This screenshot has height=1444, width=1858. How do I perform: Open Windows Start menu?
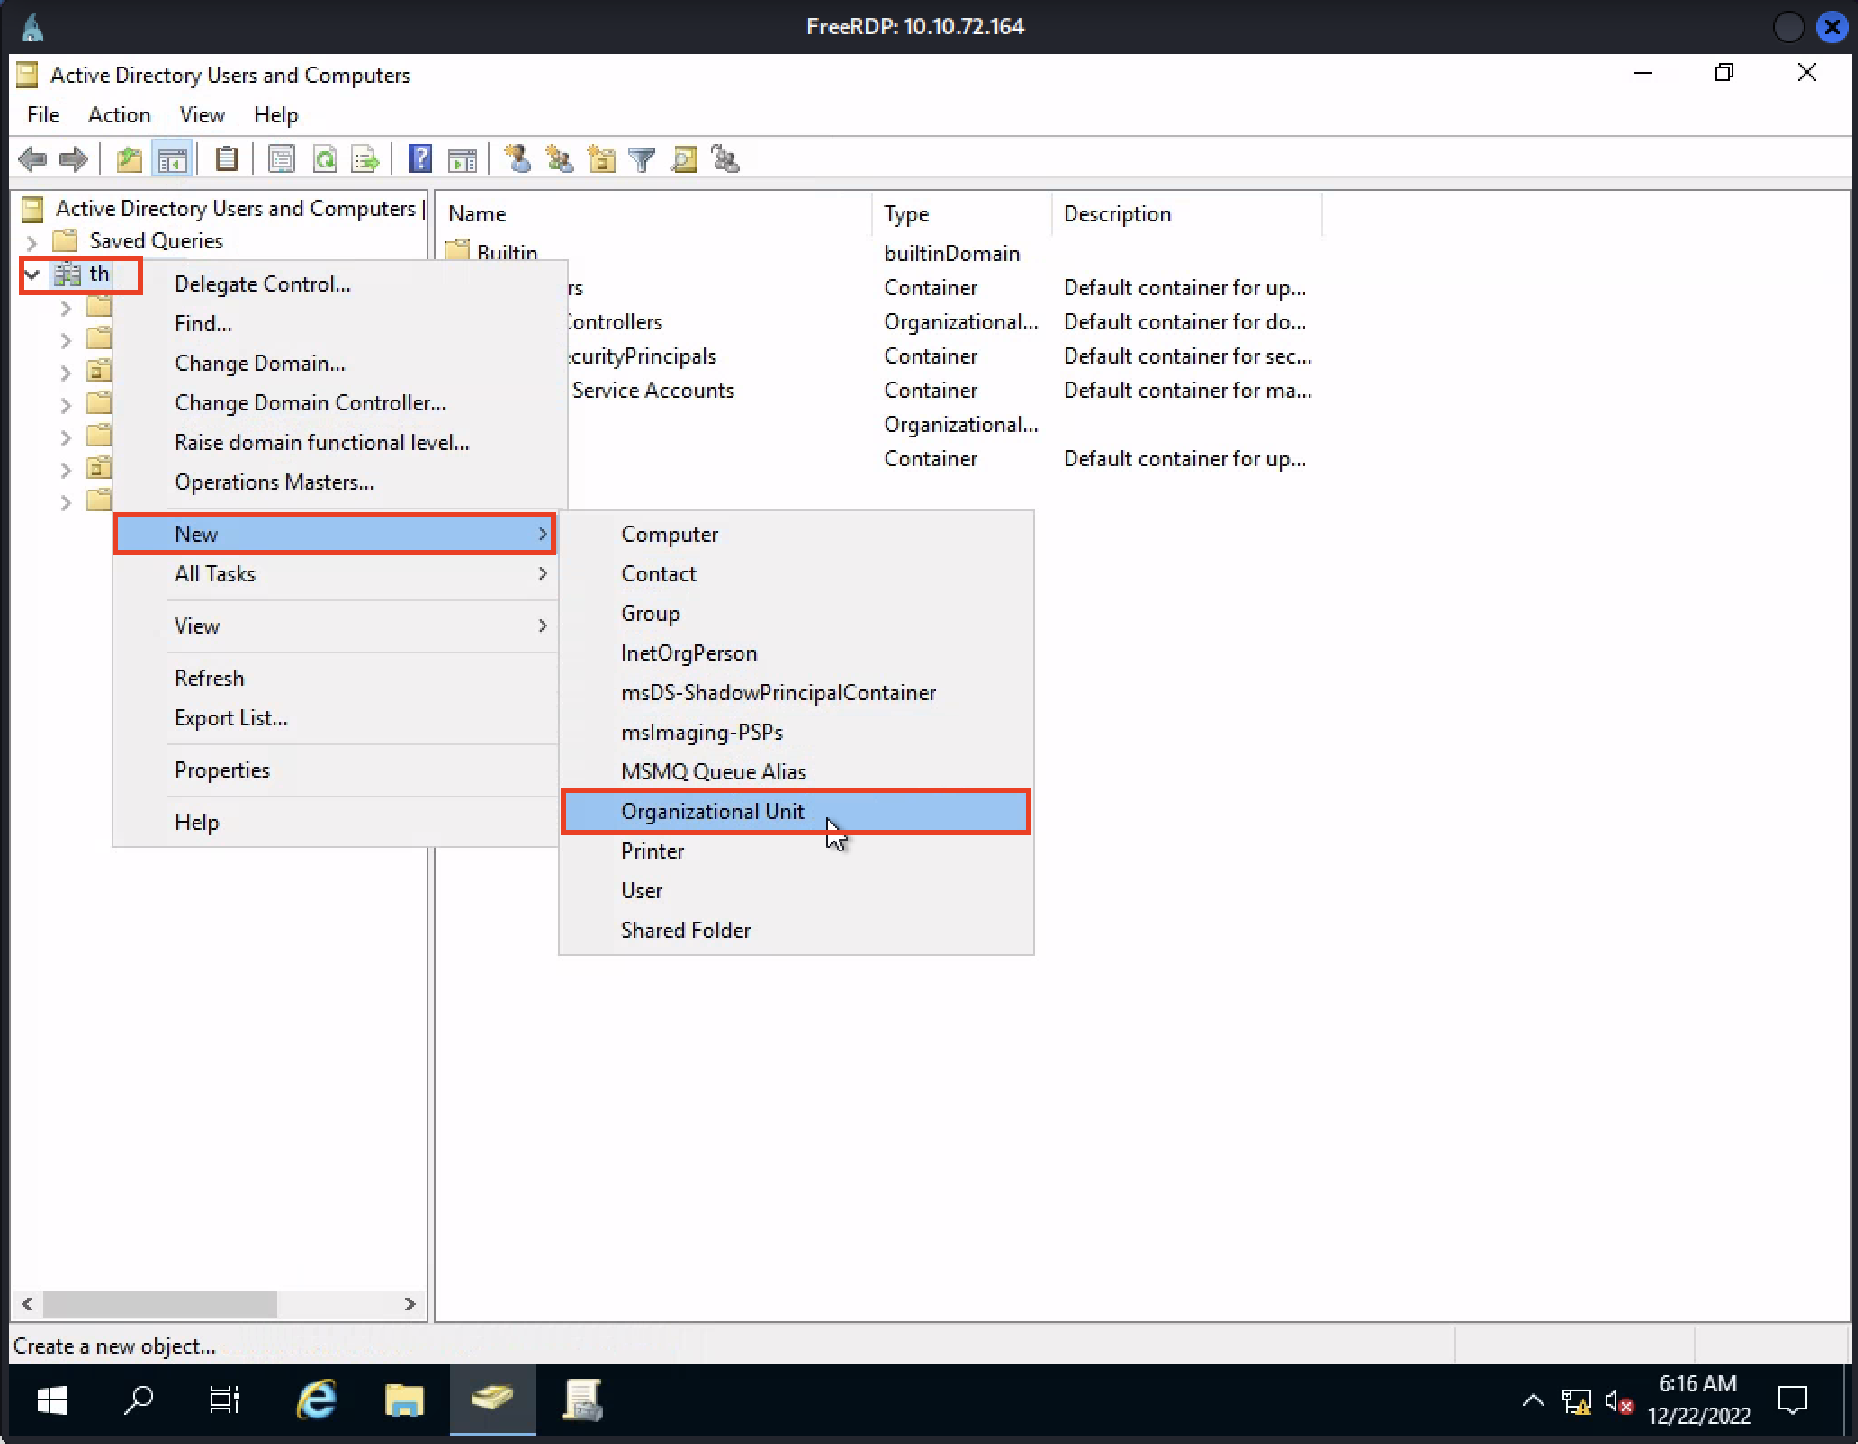52,1400
